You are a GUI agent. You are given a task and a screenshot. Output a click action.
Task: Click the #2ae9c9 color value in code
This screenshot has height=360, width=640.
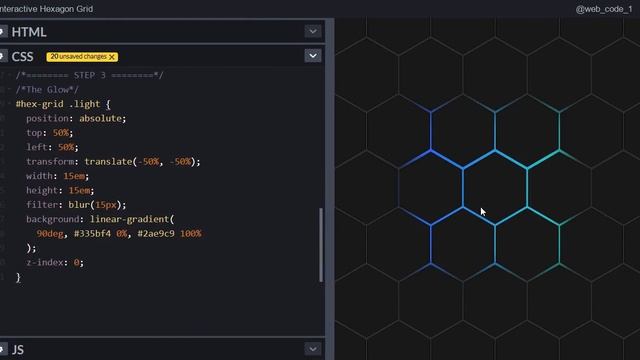[156, 234]
